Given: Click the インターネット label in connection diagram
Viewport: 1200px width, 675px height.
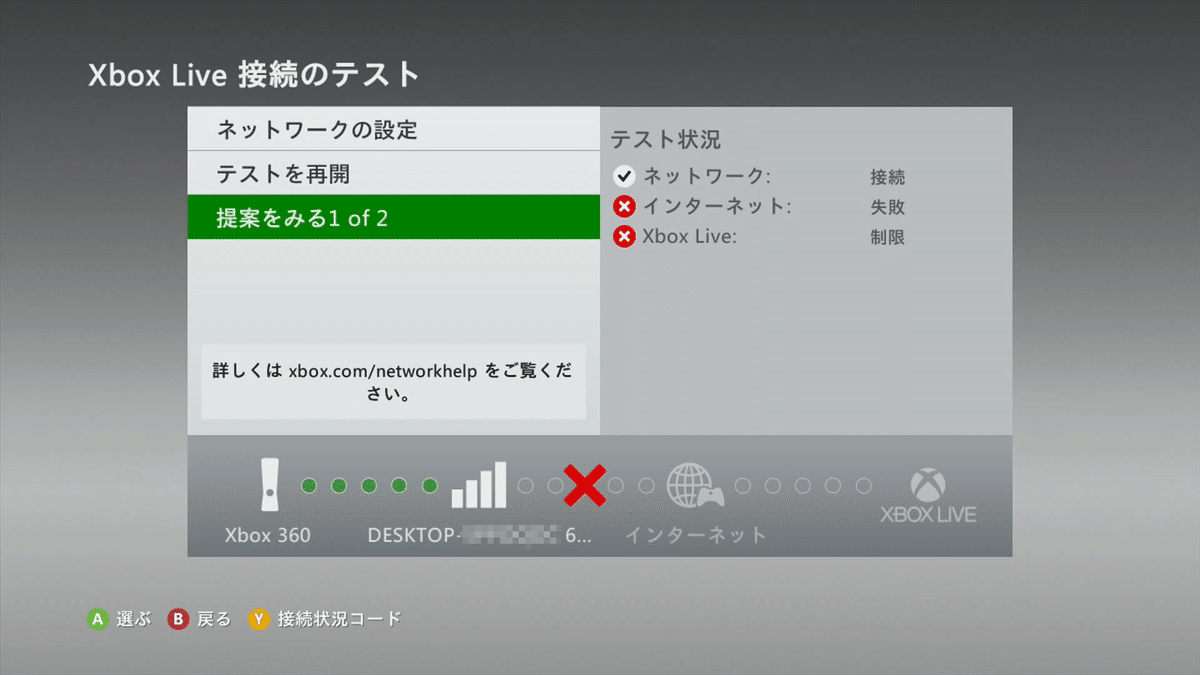Looking at the screenshot, I should click(x=696, y=535).
